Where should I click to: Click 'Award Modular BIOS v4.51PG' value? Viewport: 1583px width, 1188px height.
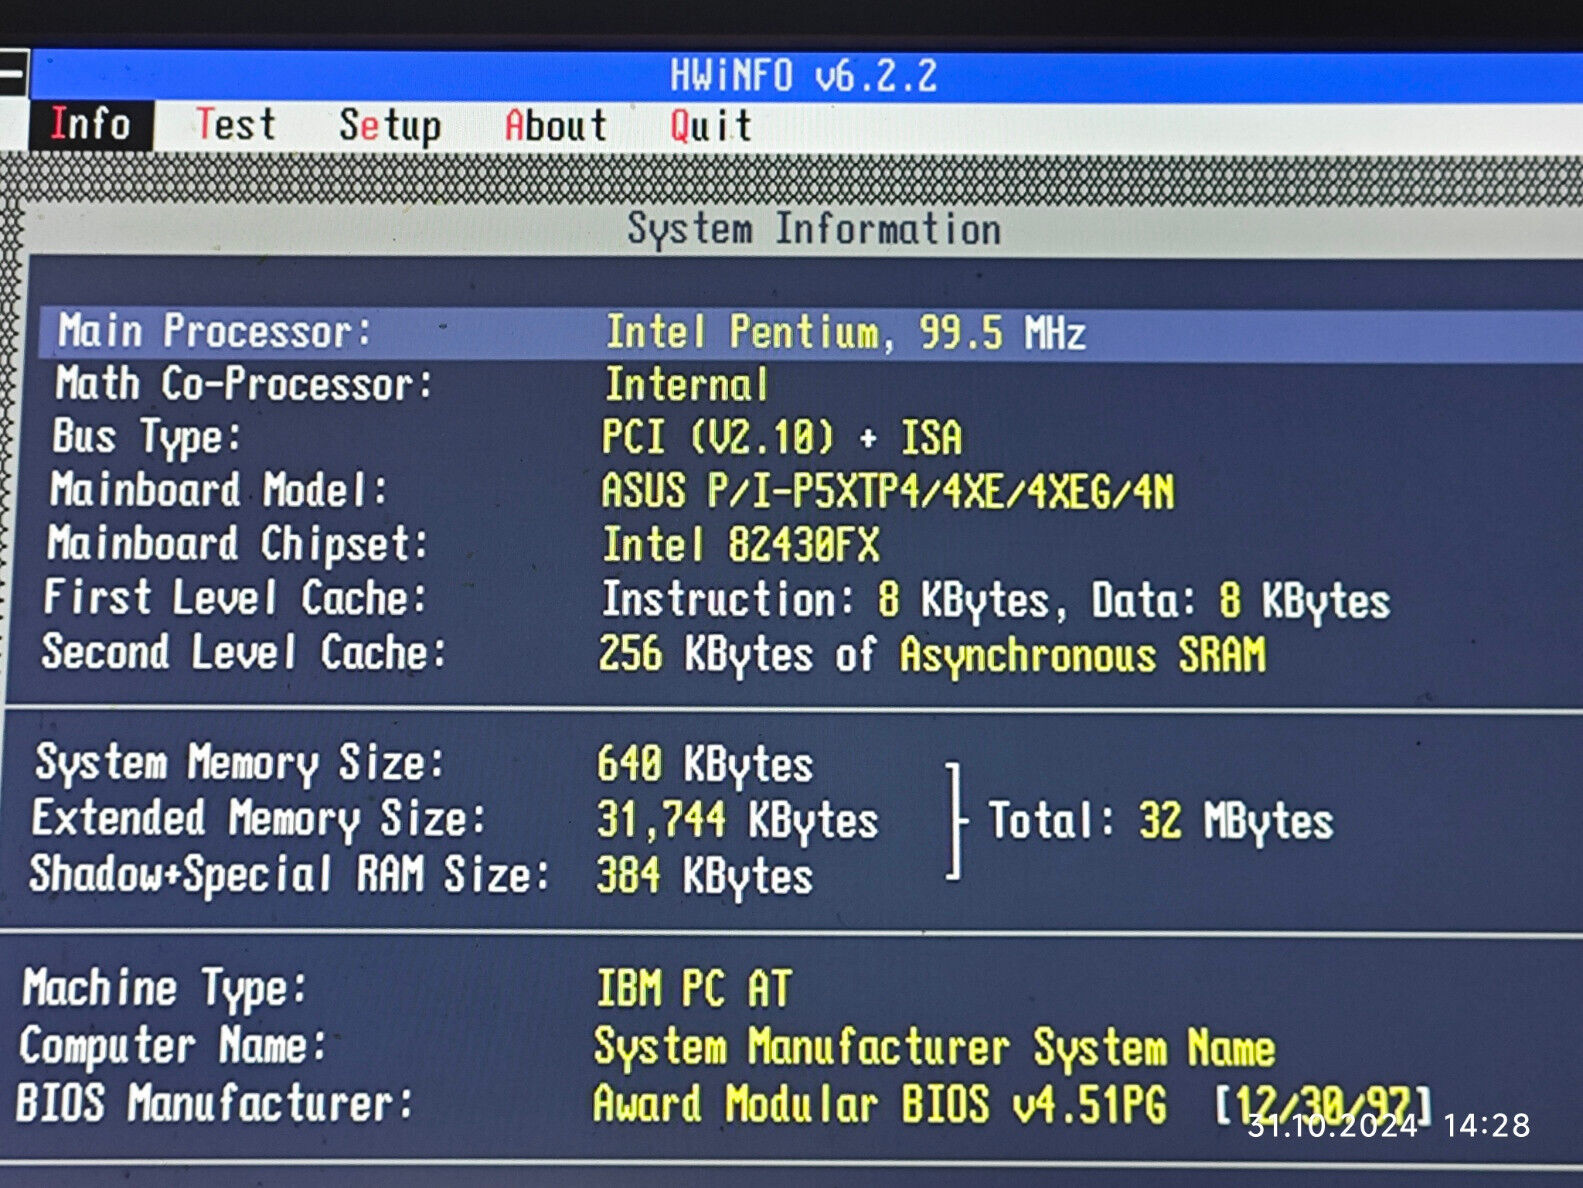[x=880, y=1105]
